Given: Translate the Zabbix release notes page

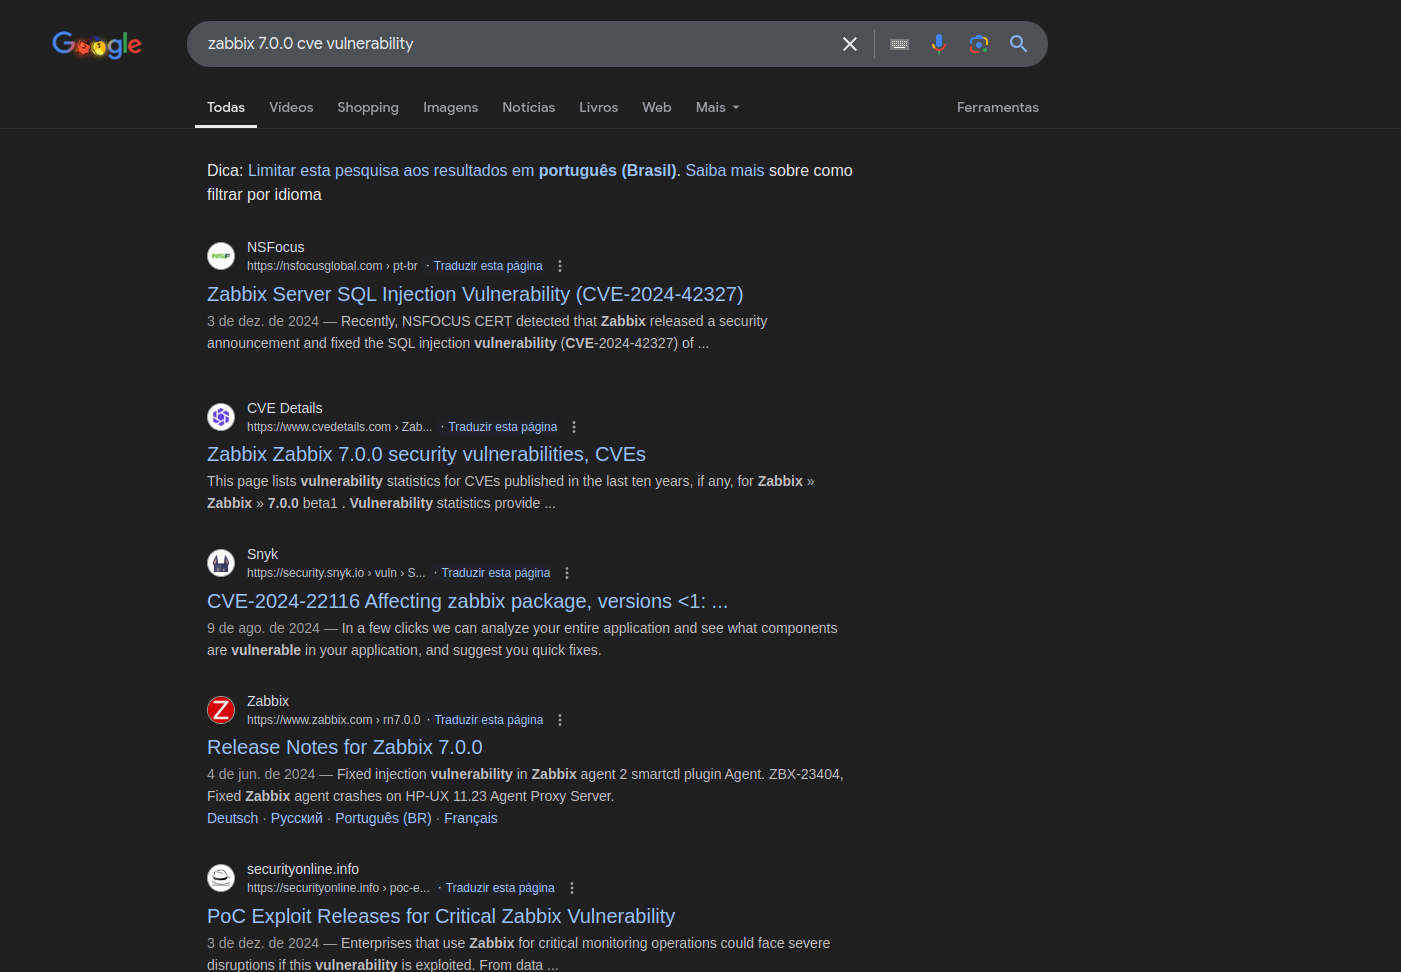Looking at the screenshot, I should tap(489, 720).
